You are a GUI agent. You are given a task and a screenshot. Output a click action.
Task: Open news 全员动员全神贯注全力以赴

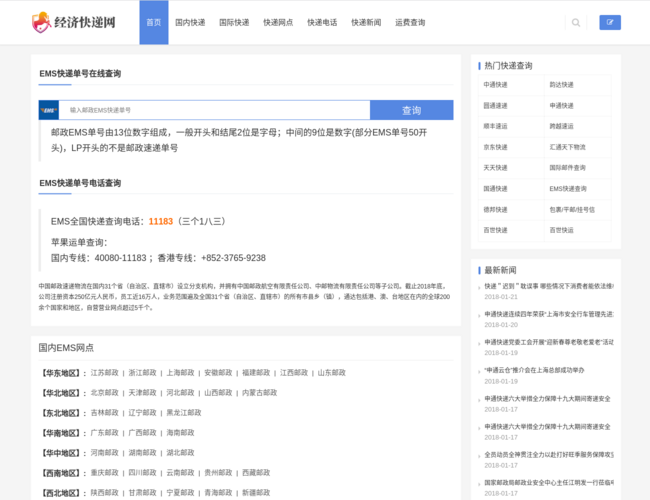pos(549,455)
